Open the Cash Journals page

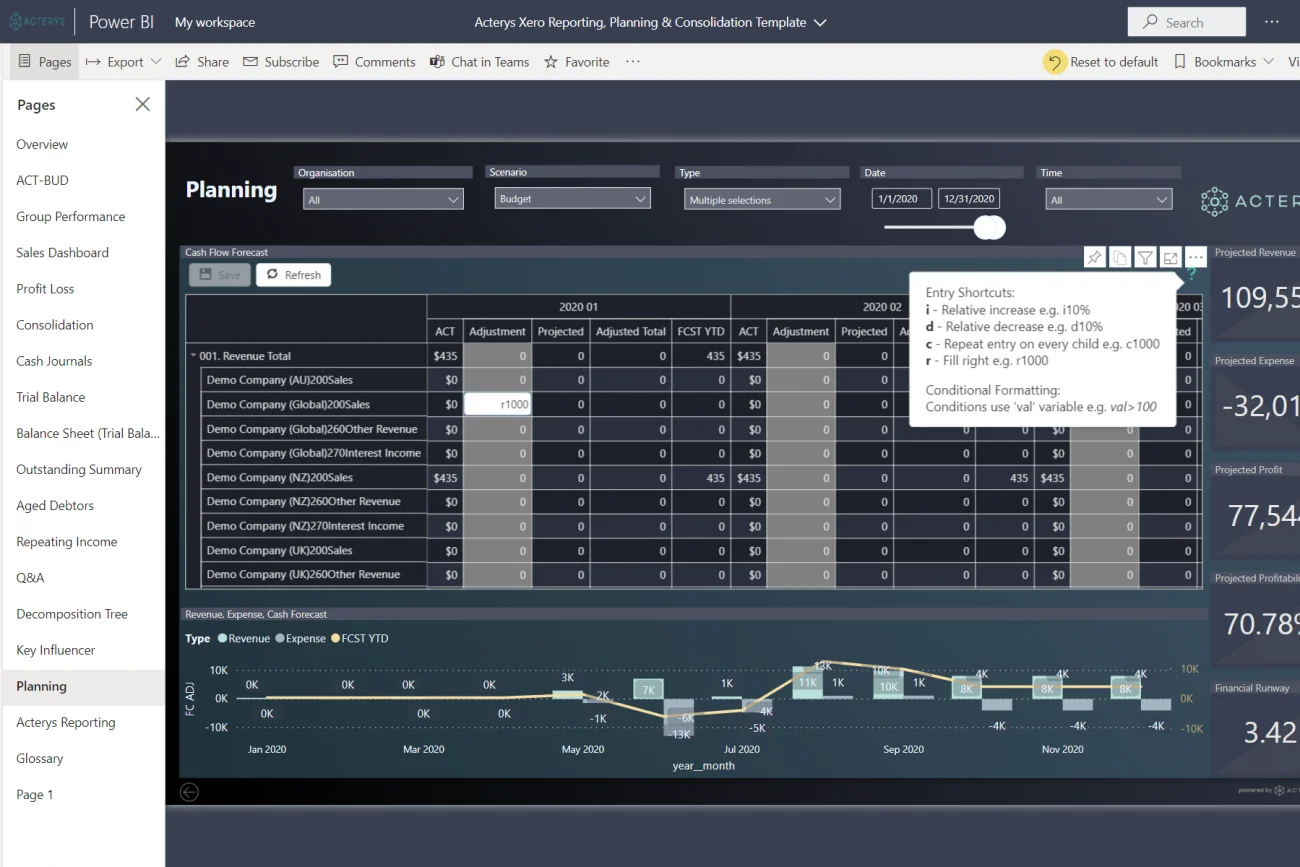[x=54, y=361]
